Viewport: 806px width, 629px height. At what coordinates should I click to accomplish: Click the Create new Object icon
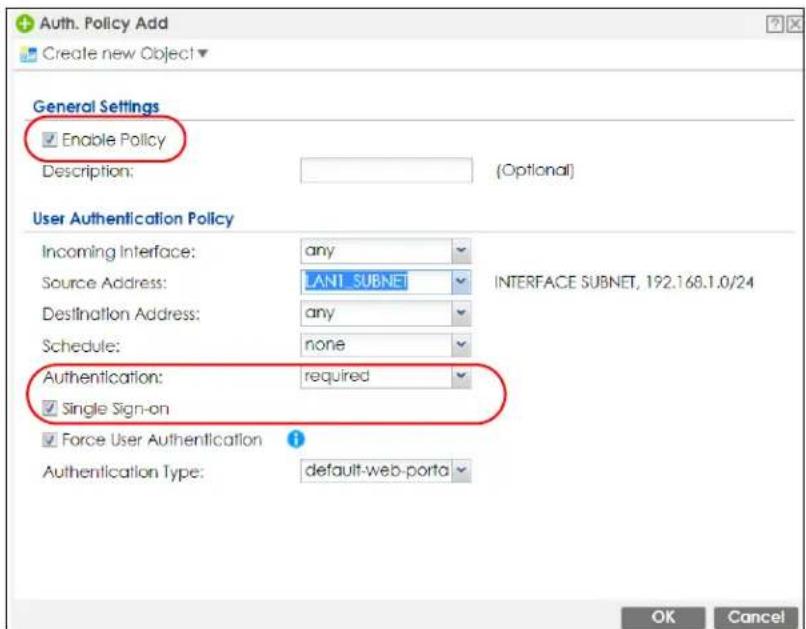click(x=28, y=54)
